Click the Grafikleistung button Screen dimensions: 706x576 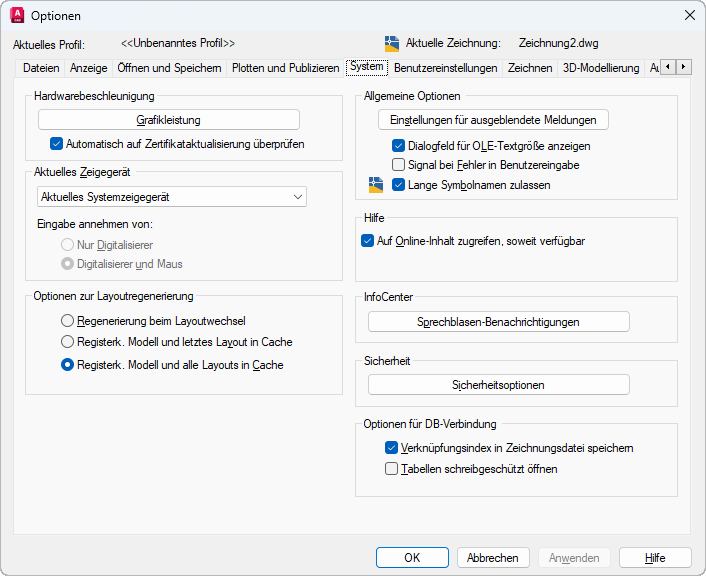pos(169,120)
